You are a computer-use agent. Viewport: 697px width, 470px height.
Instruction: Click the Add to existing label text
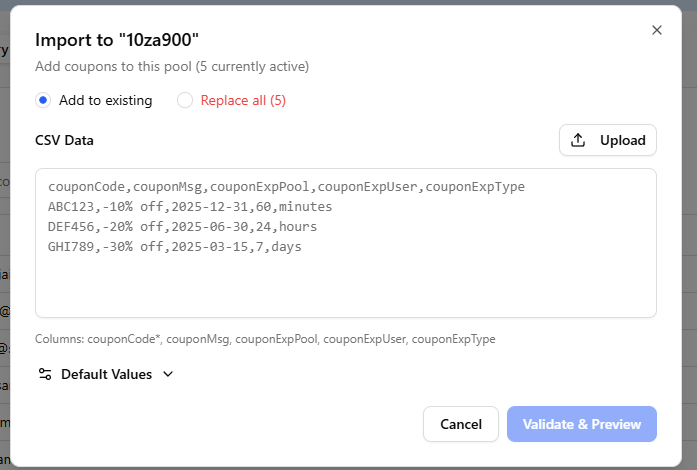pos(106,100)
